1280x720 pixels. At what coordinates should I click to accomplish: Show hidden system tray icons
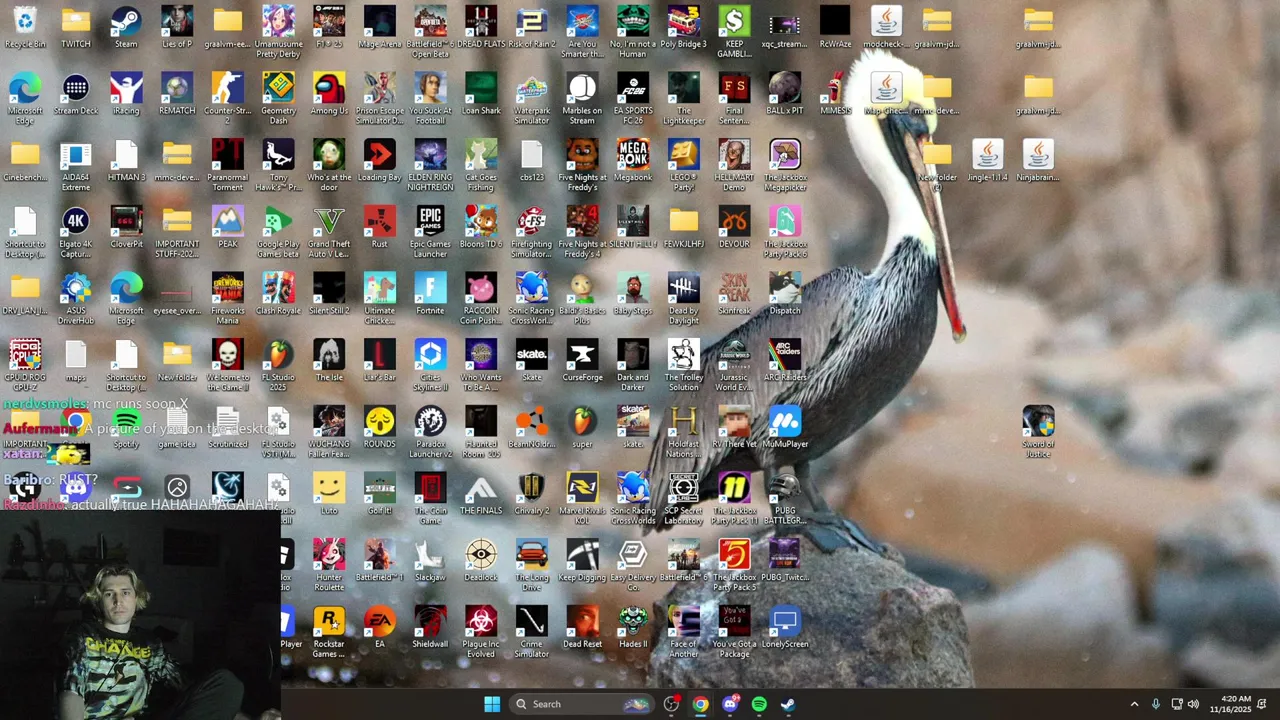click(1134, 704)
